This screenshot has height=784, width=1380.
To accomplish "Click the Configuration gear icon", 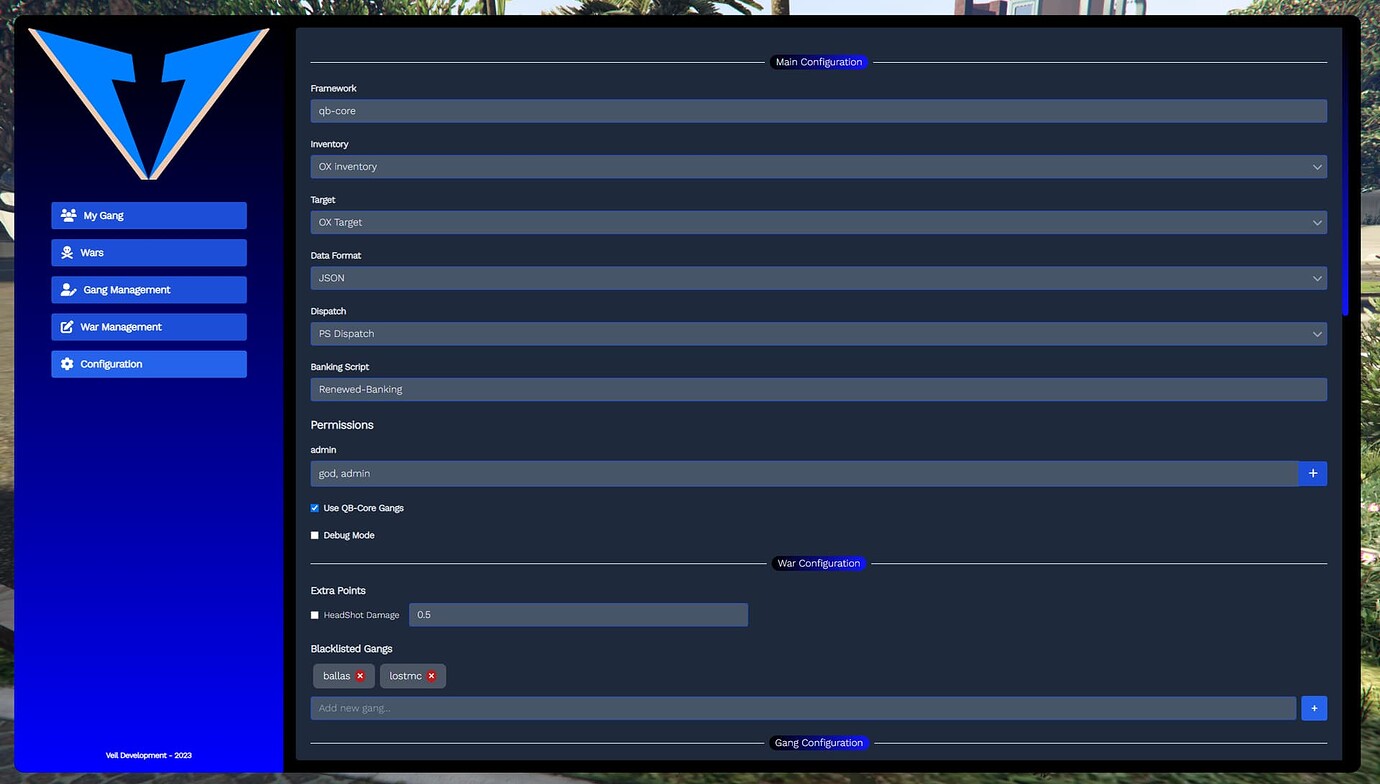I will [x=67, y=364].
